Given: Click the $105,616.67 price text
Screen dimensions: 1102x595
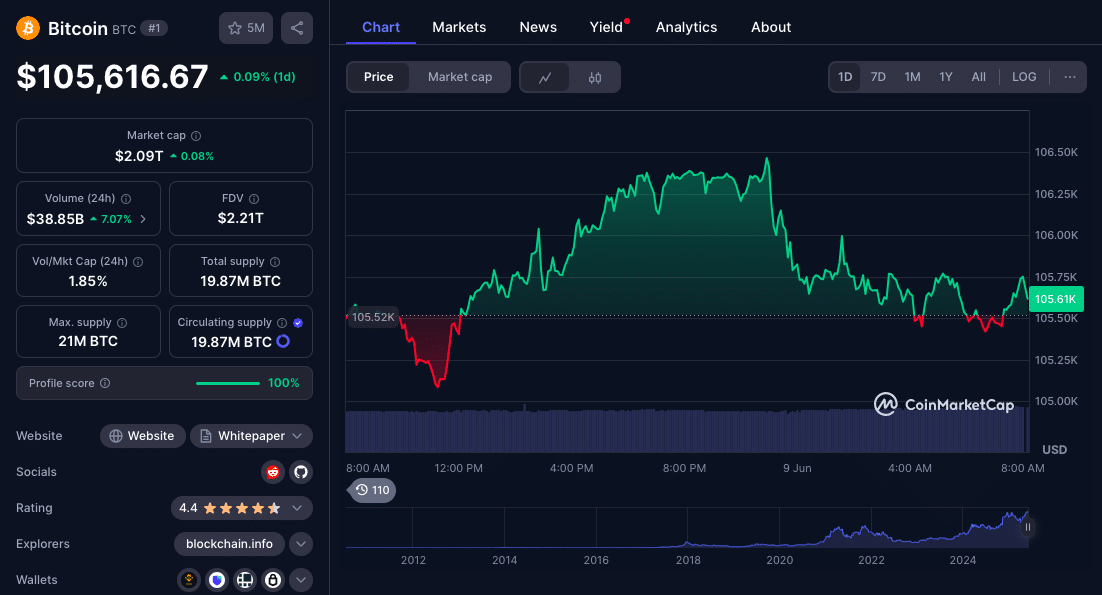Looking at the screenshot, I should click(x=112, y=77).
